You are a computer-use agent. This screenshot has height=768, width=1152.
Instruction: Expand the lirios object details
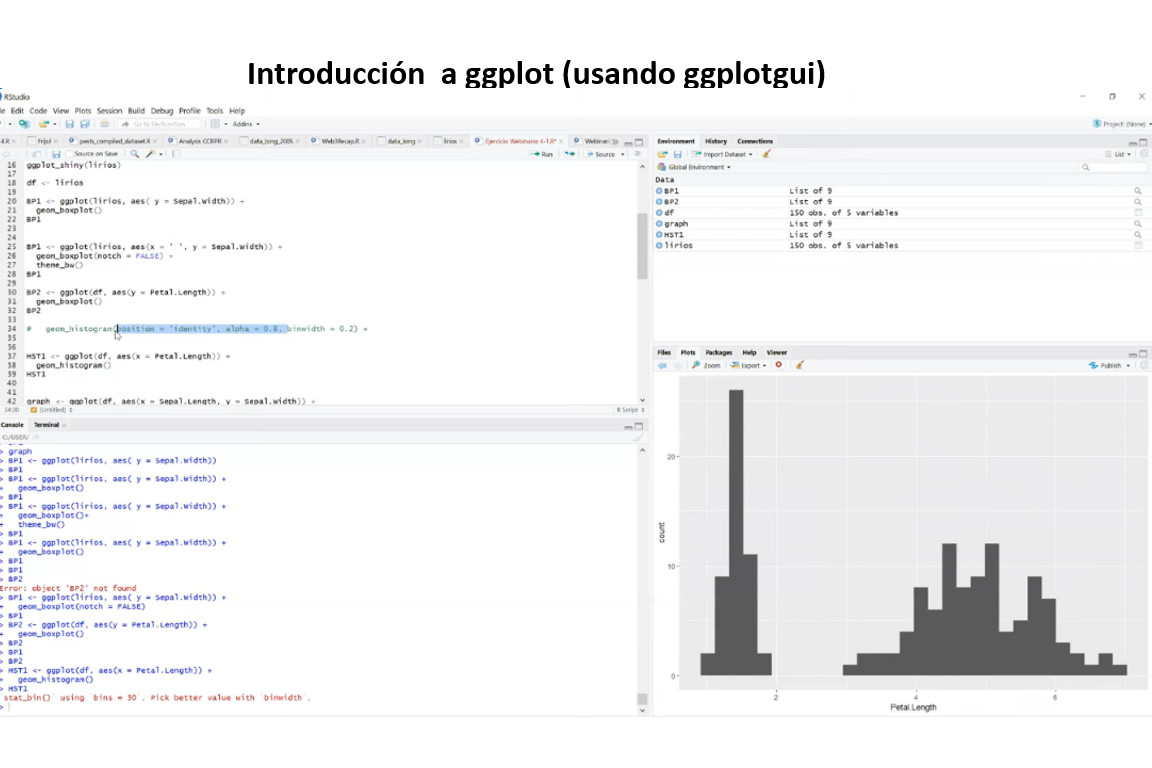pos(660,245)
